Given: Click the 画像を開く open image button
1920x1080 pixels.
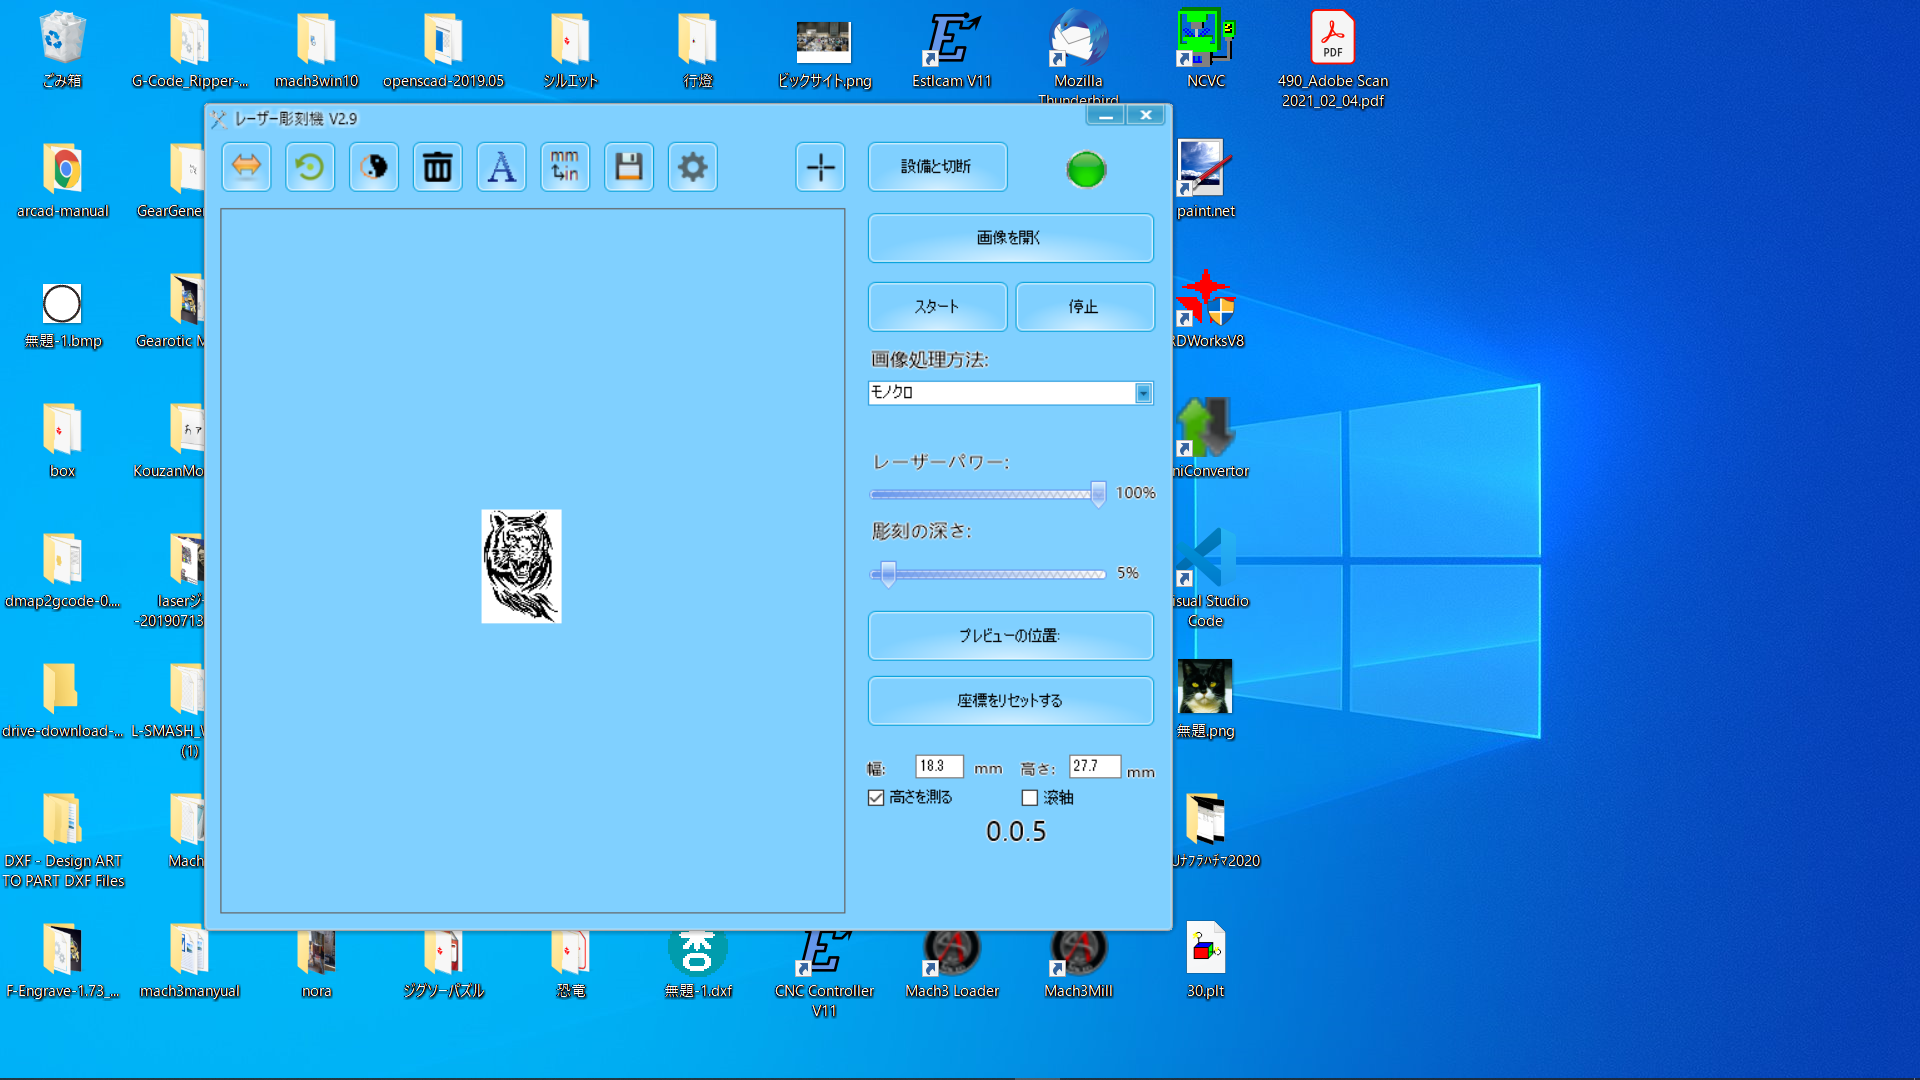Looking at the screenshot, I should tap(1010, 238).
